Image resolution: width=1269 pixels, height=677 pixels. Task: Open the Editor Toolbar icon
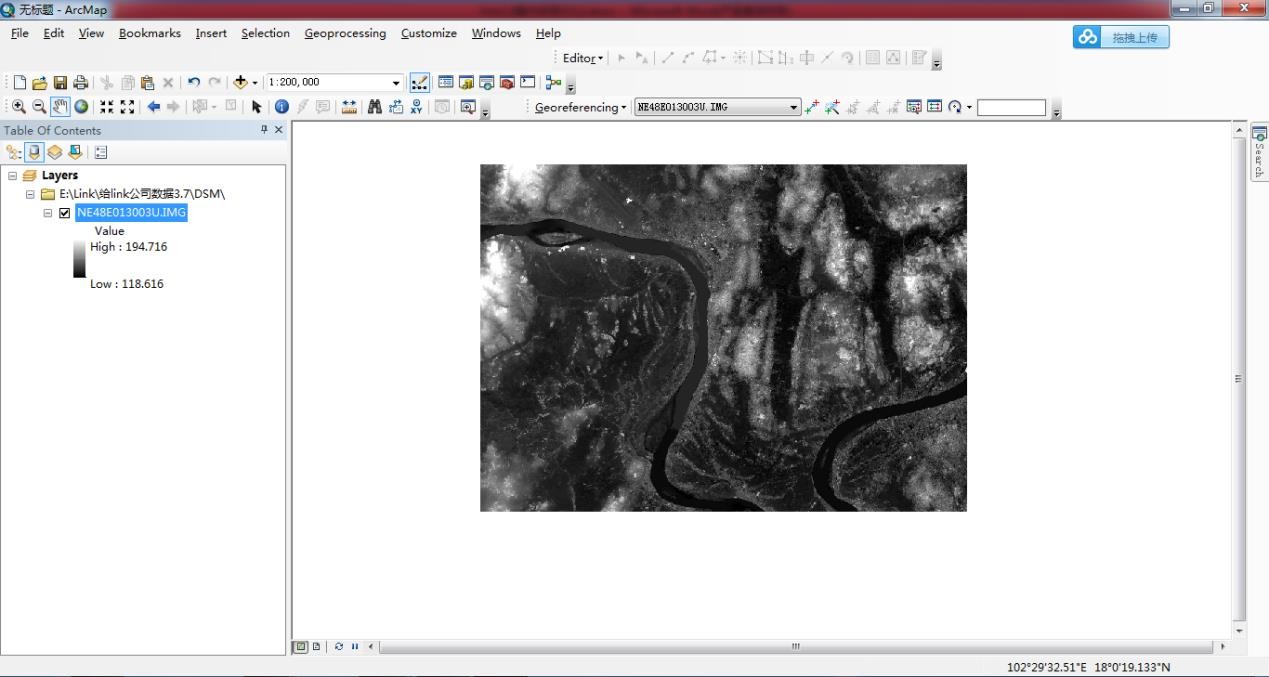[x=420, y=83]
